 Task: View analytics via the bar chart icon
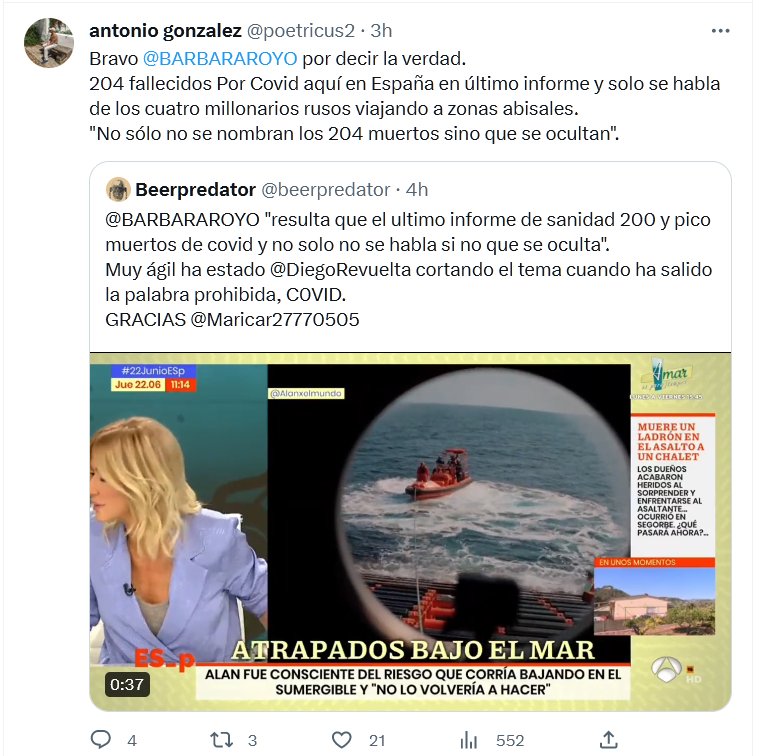[x=468, y=740]
